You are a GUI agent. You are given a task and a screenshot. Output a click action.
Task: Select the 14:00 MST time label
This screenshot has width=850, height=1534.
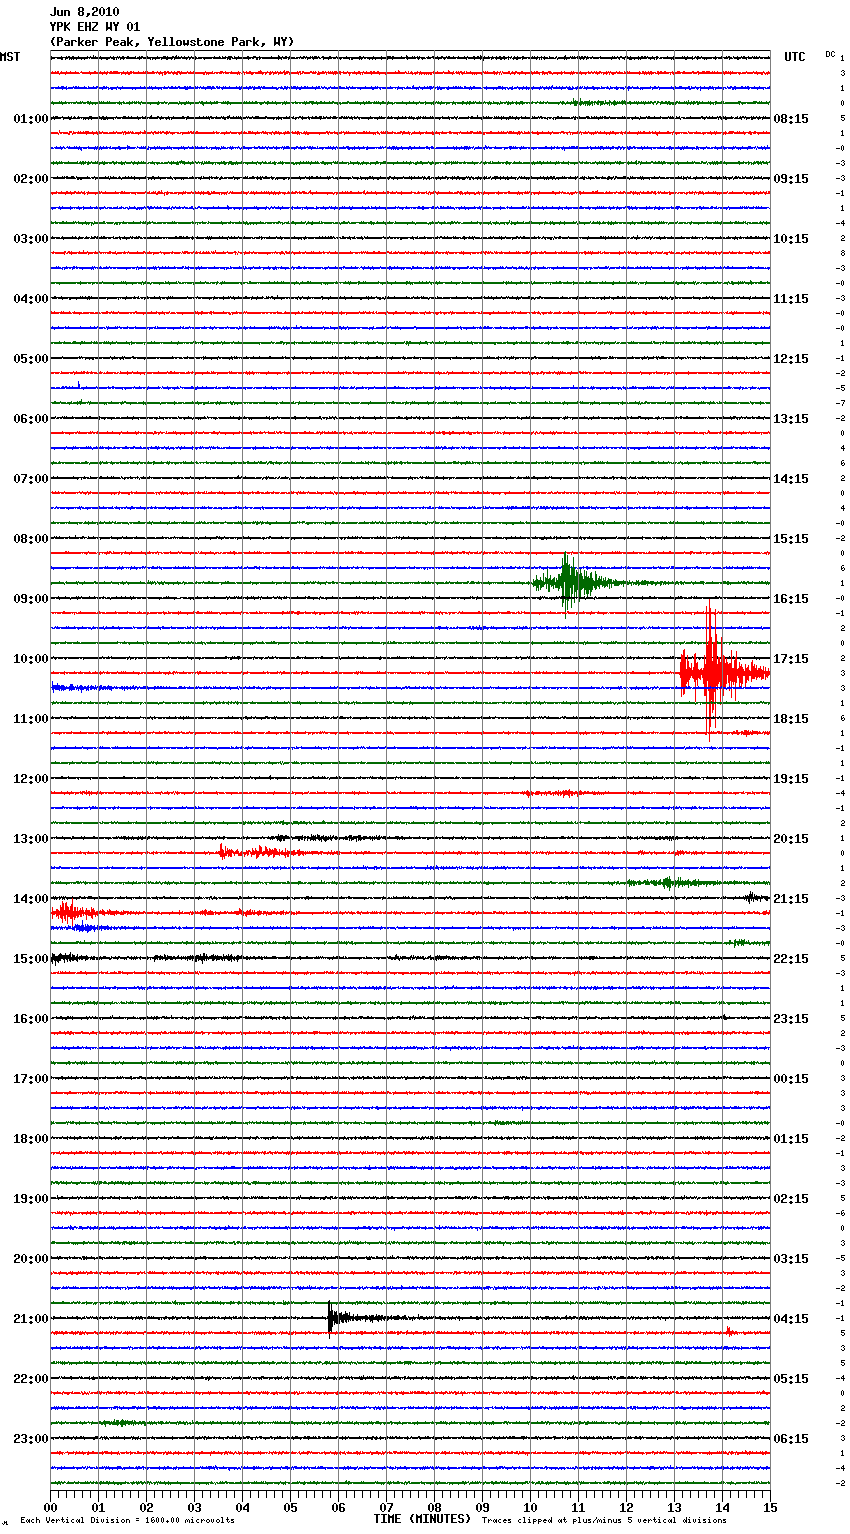(x=31, y=899)
